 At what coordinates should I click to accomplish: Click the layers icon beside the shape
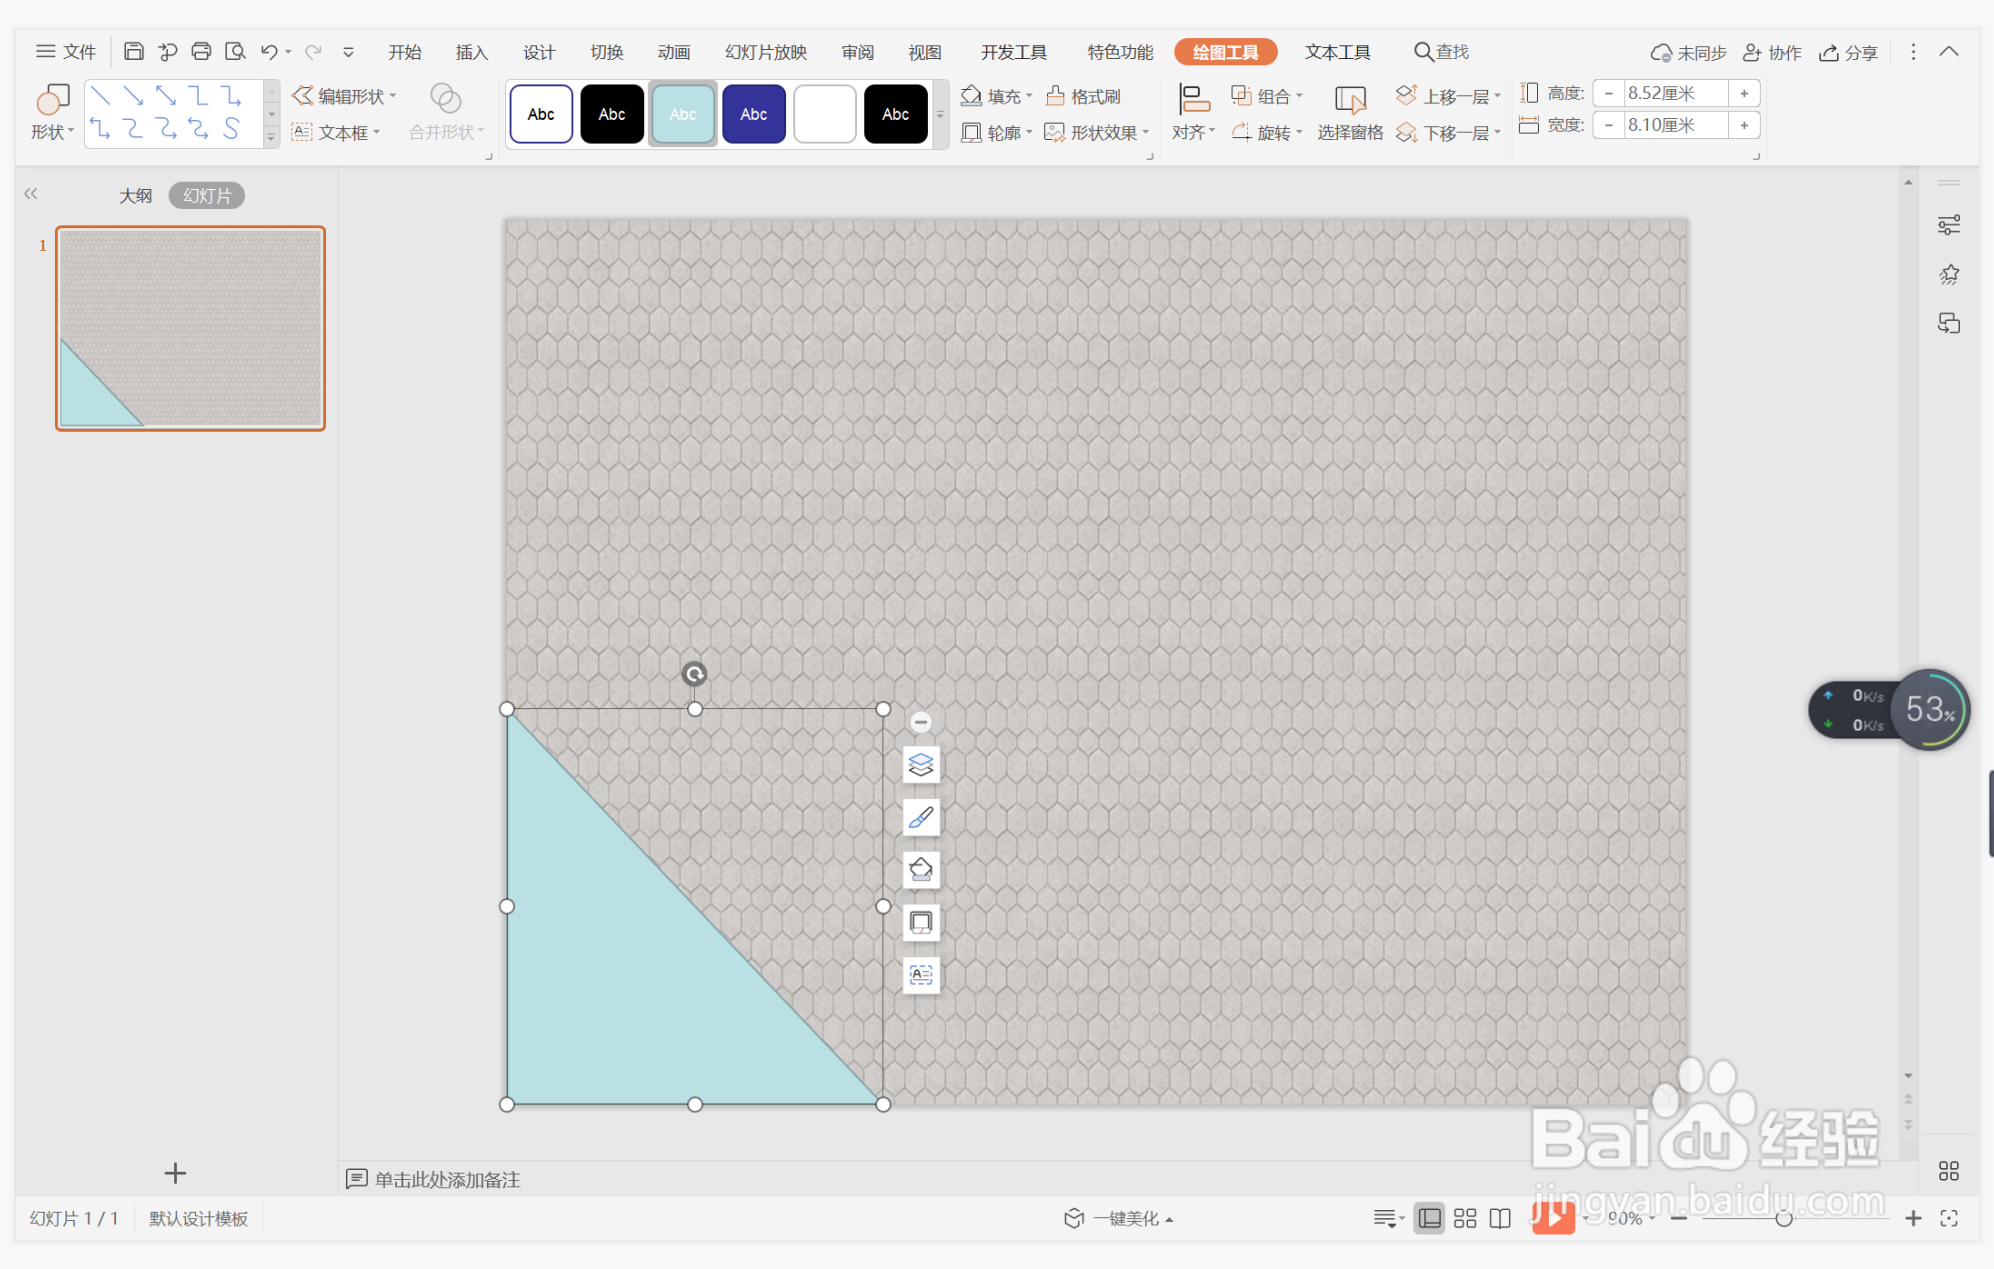[x=920, y=765]
